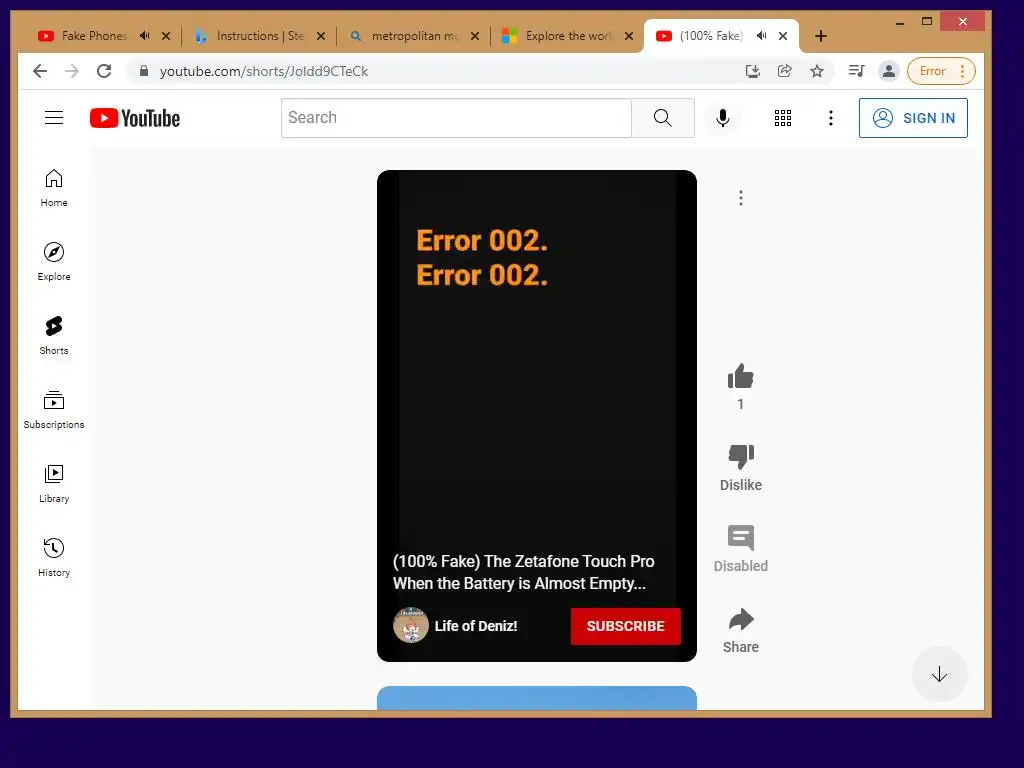Close the metropolitan tab

point(475,36)
